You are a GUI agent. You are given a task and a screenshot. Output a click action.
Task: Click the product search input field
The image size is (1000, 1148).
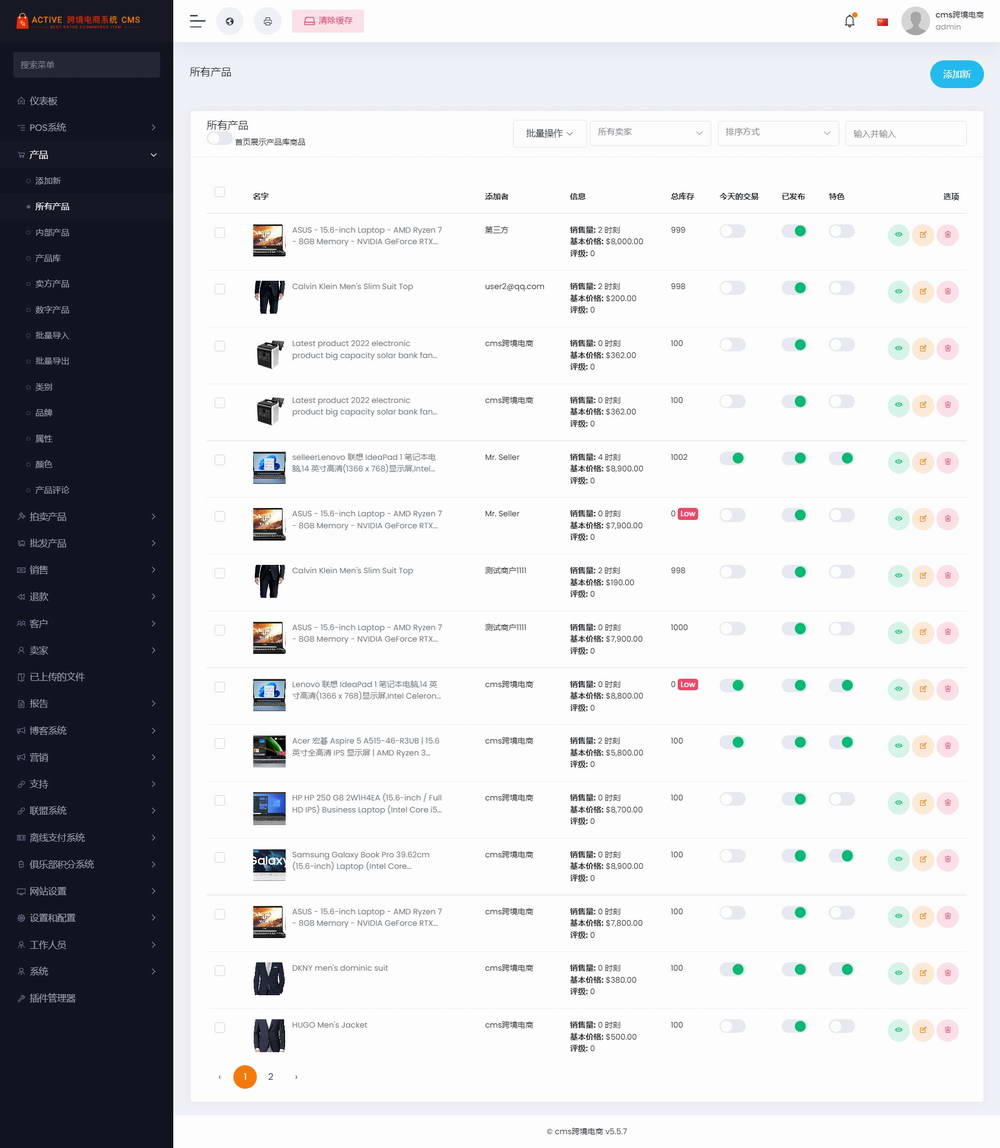(x=906, y=133)
